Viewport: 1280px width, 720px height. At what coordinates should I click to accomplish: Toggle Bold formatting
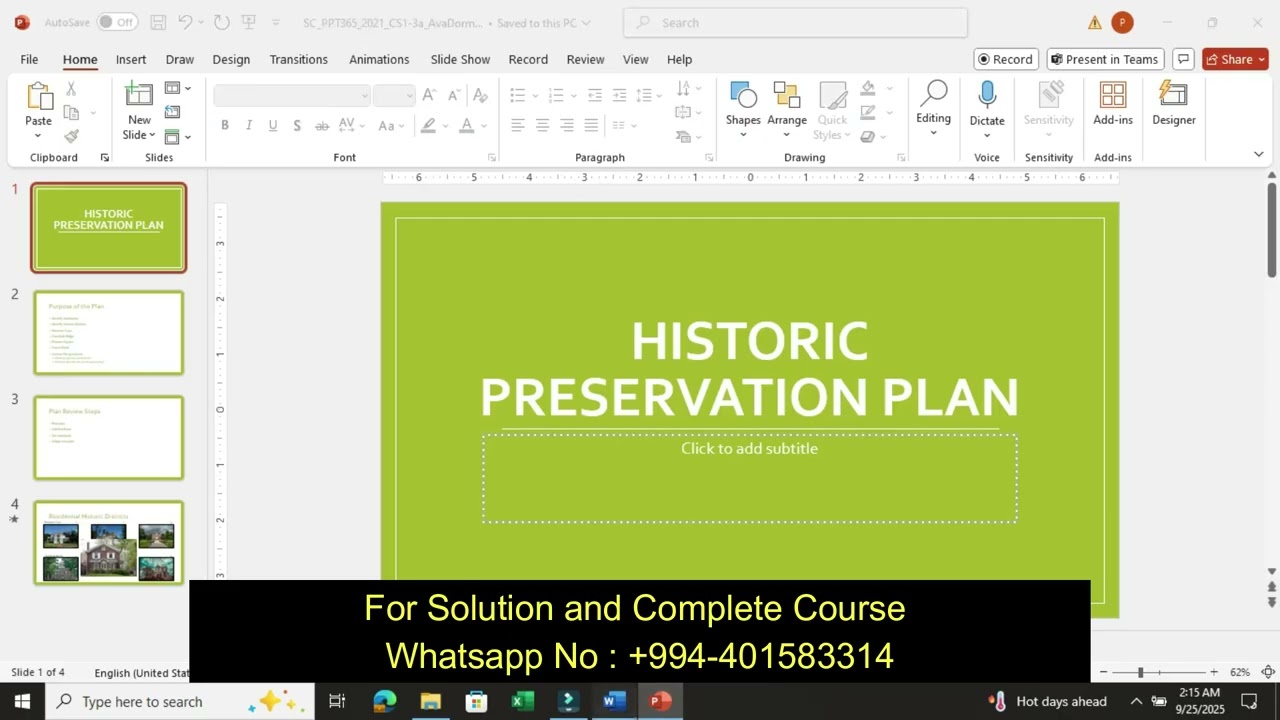(225, 125)
